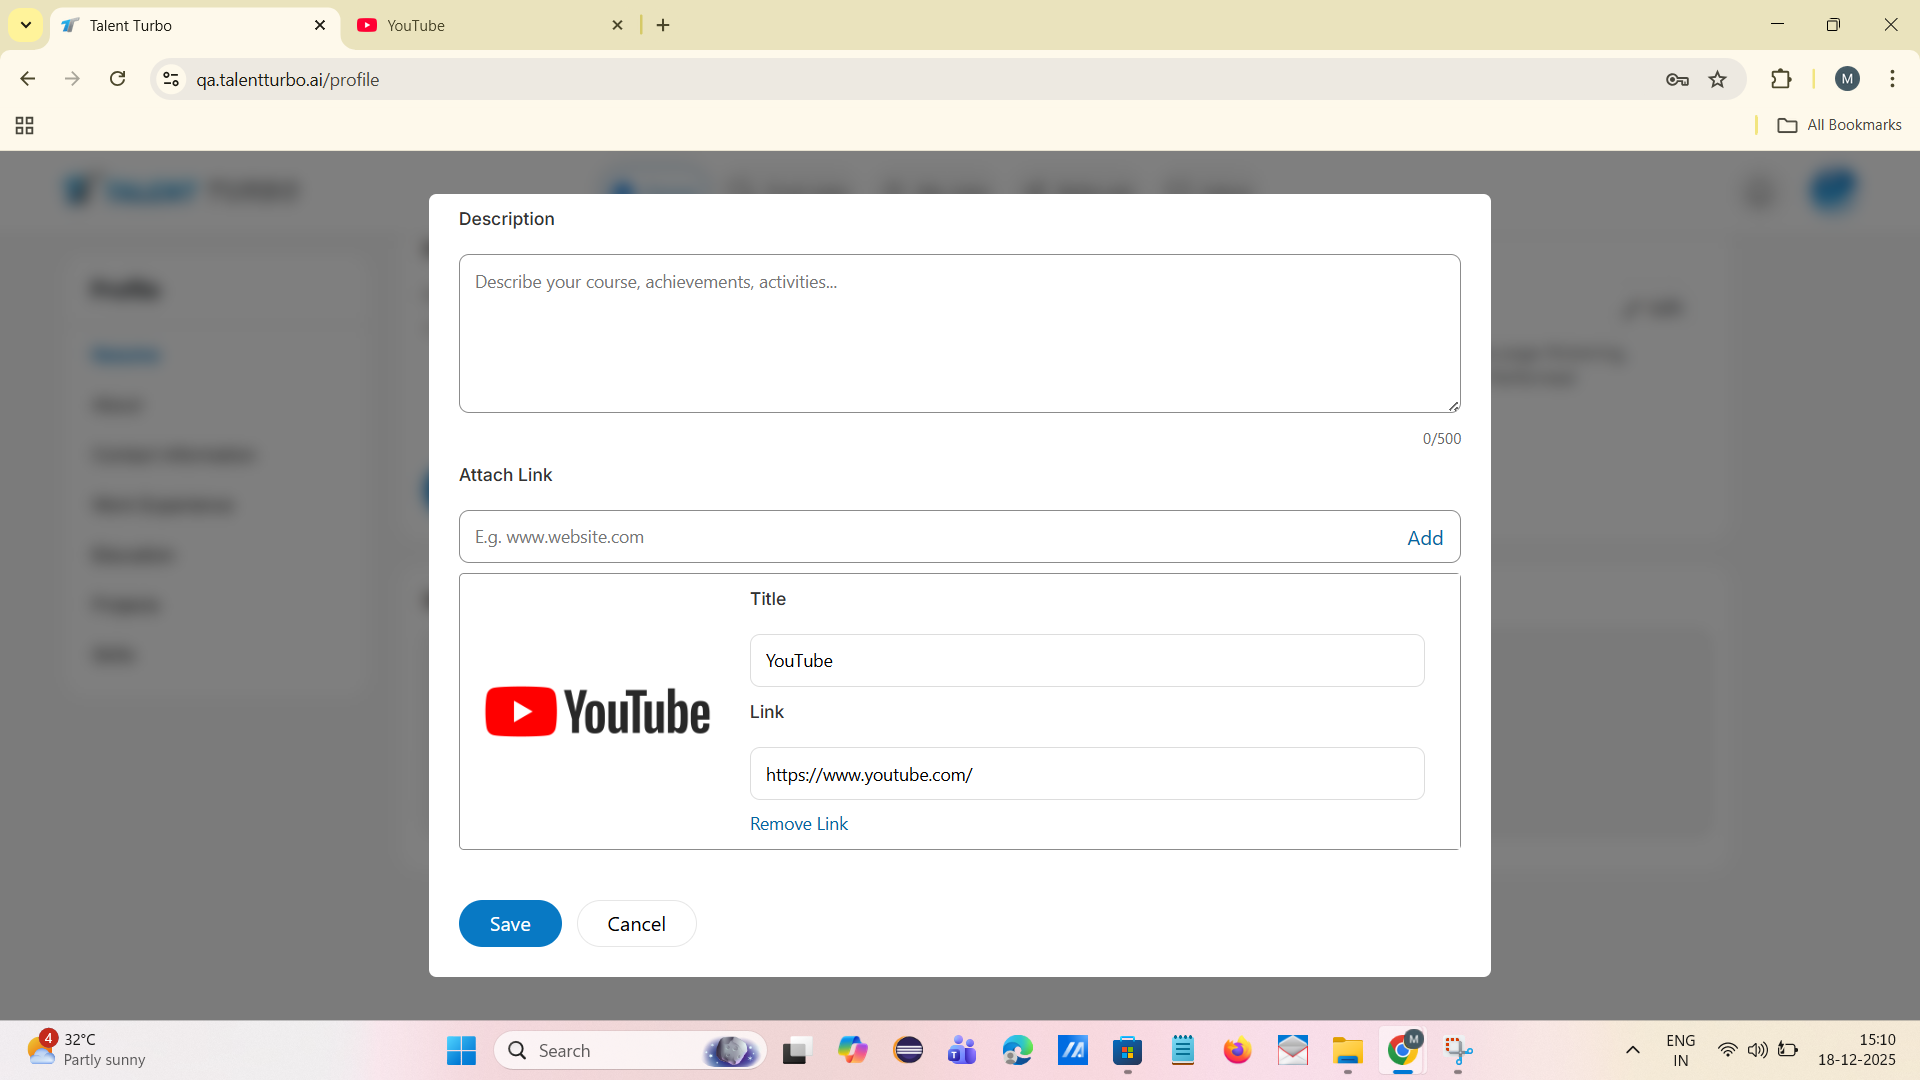
Task: Edit the Link field with youtube URL
Action: coord(1087,773)
